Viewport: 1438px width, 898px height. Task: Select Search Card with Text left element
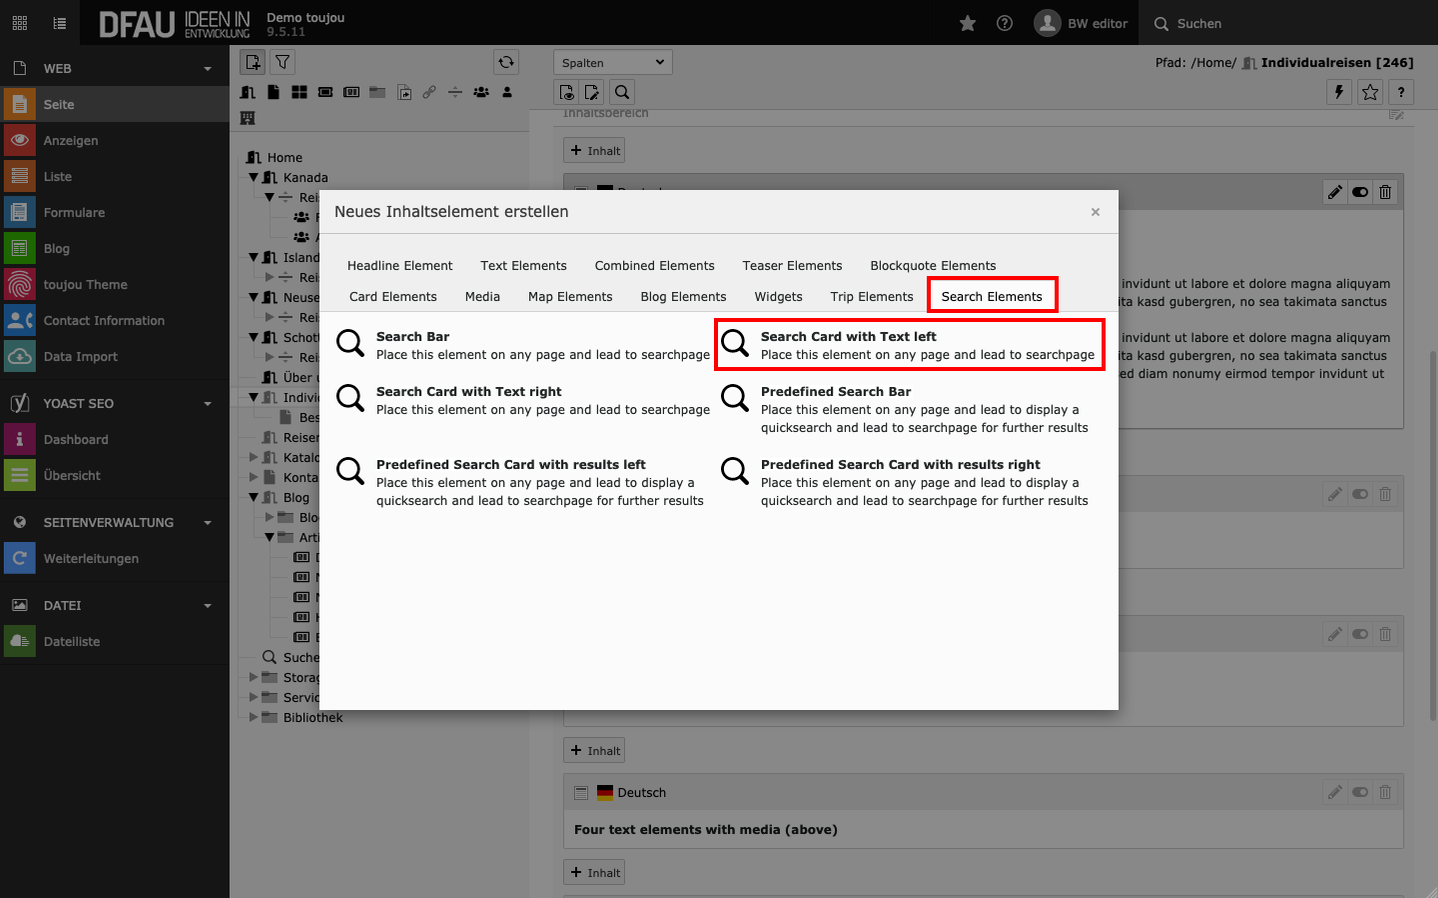(909, 345)
